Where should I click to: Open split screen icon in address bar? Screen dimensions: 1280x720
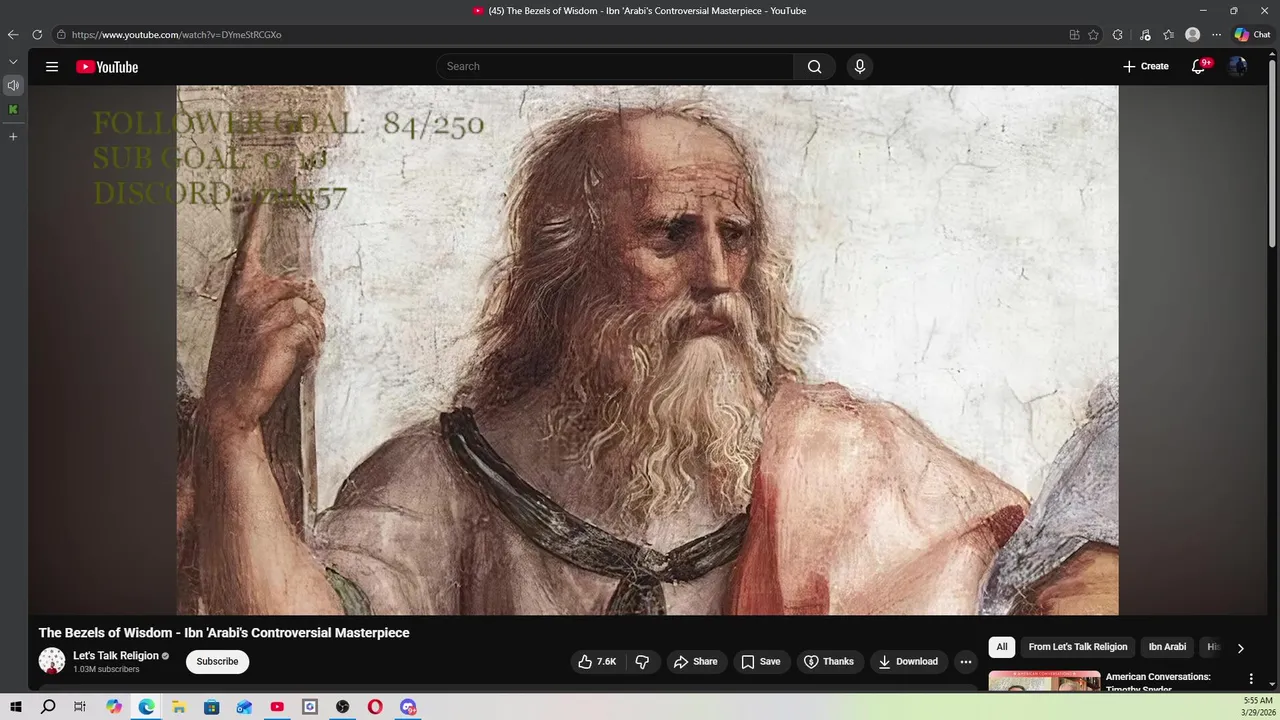(1074, 34)
